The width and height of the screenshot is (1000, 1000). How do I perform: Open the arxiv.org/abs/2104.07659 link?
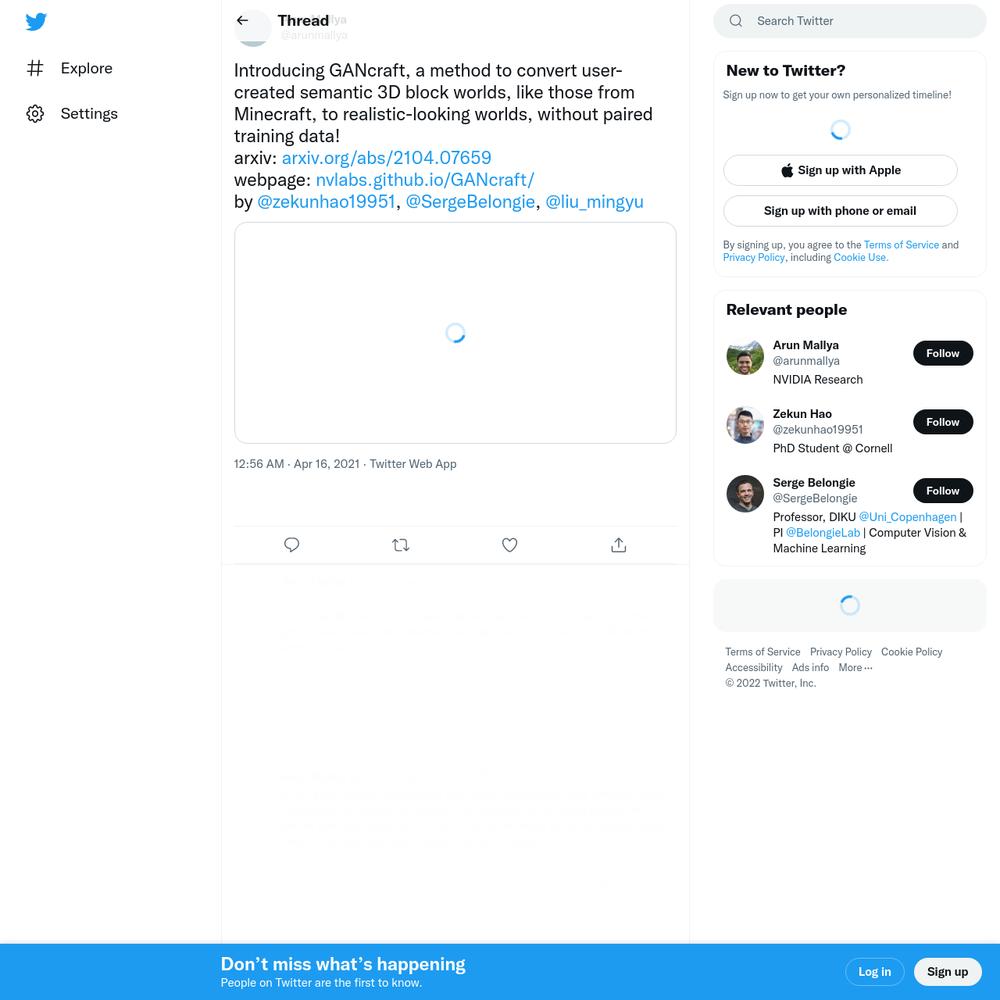click(x=386, y=158)
